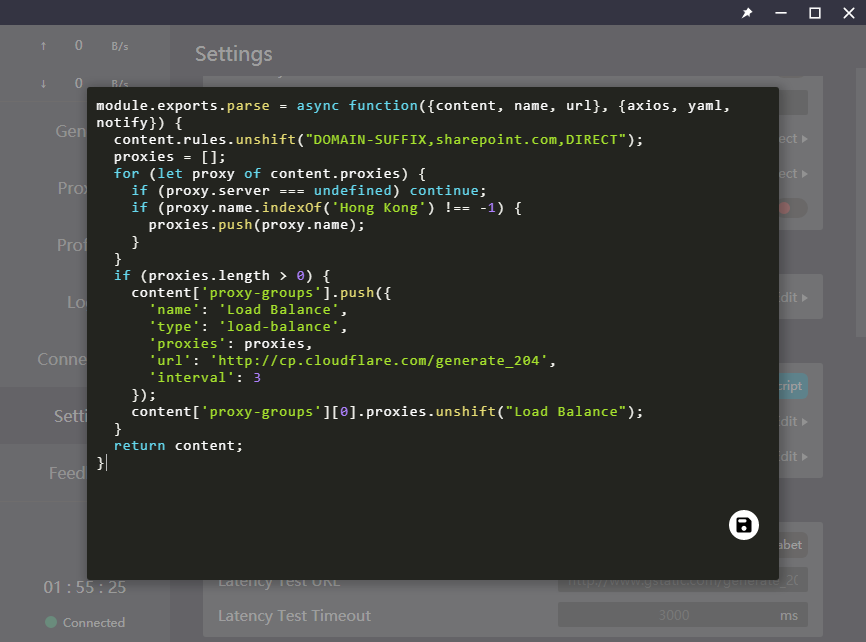The width and height of the screenshot is (866, 642).
Task: Show the Logs tab
Action: pos(76,302)
